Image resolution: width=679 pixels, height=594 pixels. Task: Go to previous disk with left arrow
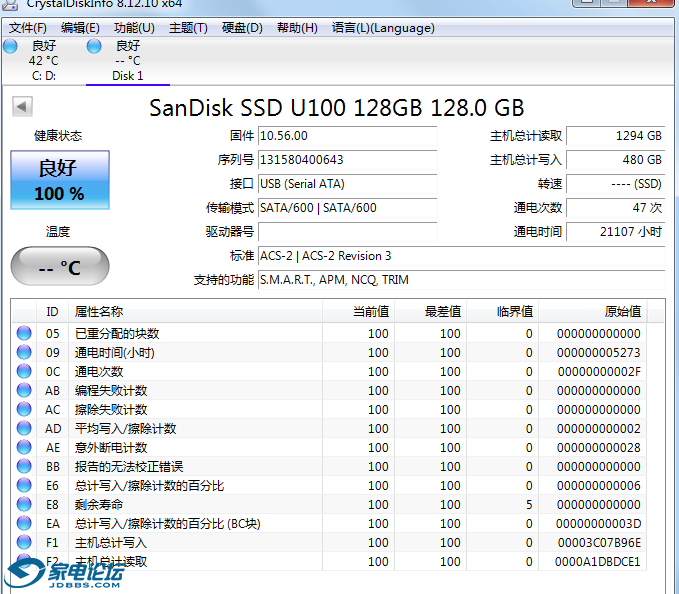(22, 107)
